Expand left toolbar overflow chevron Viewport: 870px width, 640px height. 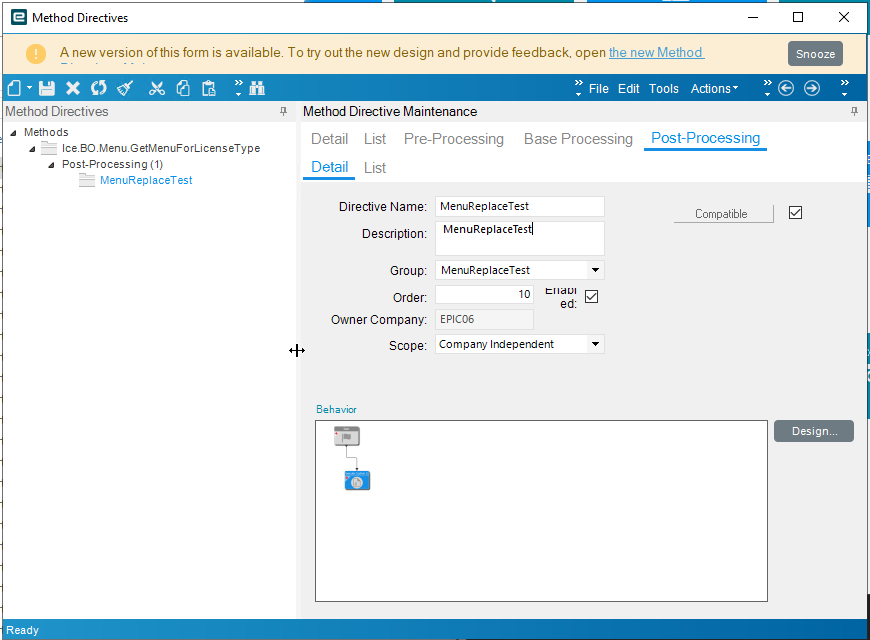pyautogui.click(x=239, y=88)
